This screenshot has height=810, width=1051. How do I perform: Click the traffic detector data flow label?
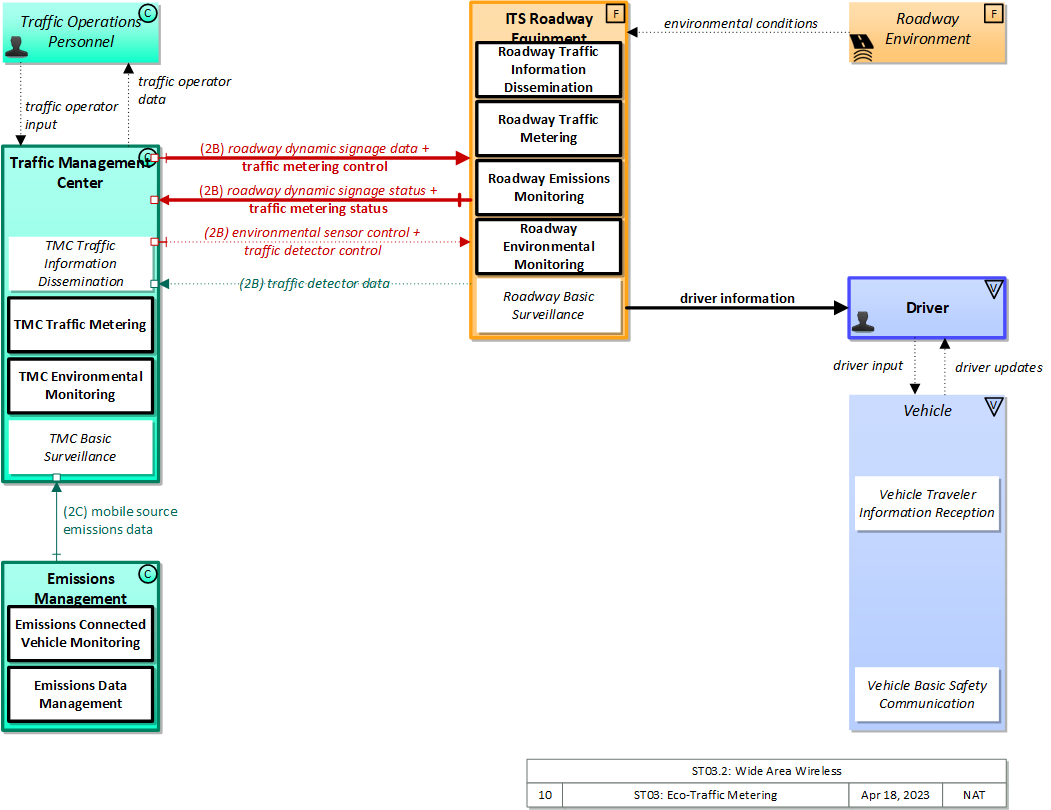point(314,284)
